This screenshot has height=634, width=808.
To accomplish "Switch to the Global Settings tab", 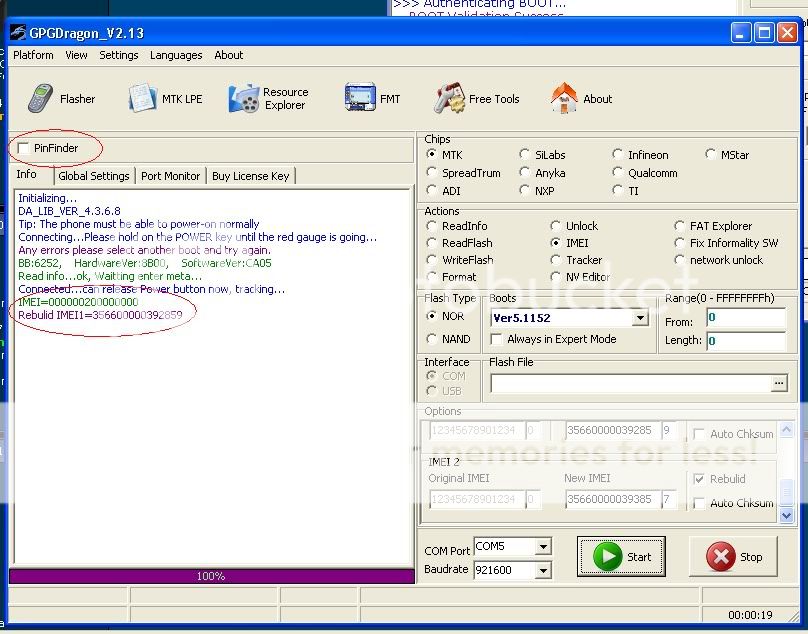I will 94,176.
